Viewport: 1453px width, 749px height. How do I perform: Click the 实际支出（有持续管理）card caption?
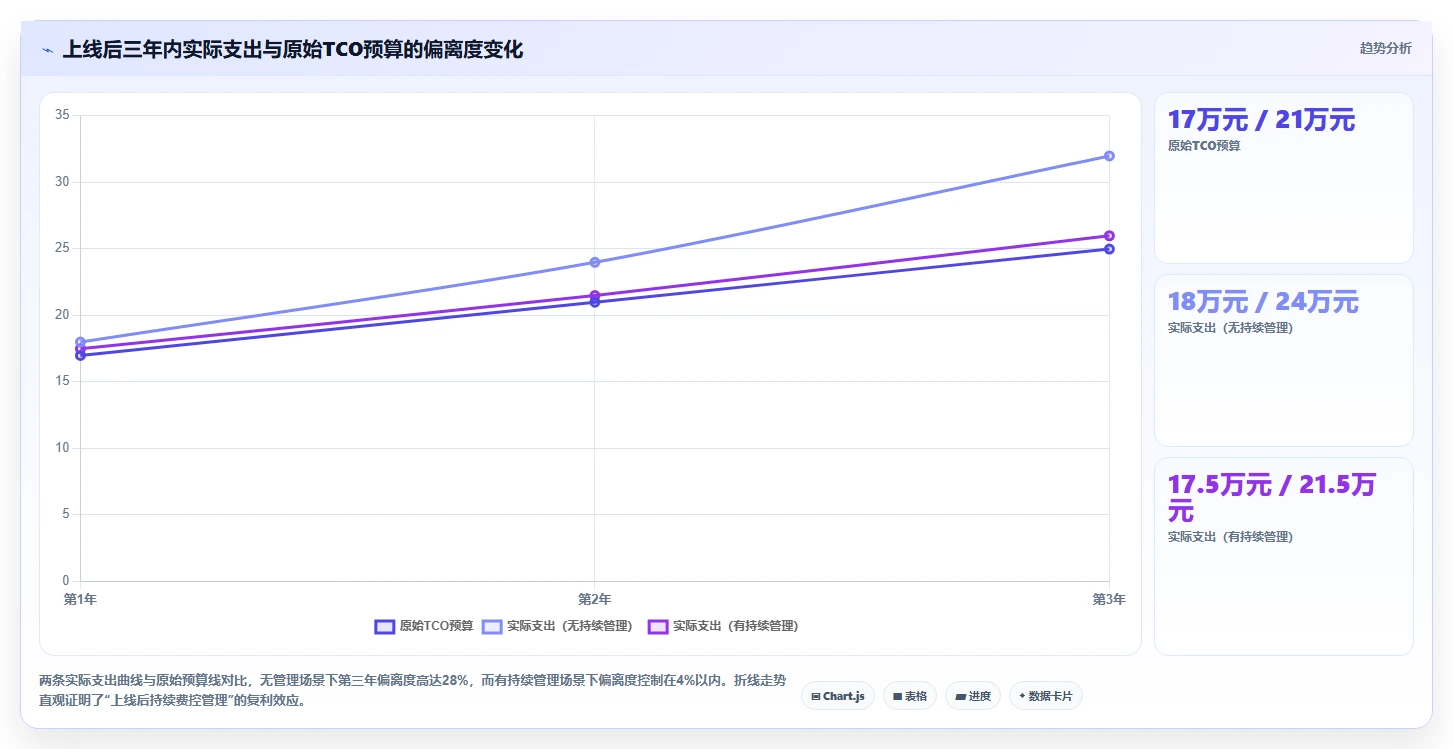click(1230, 537)
